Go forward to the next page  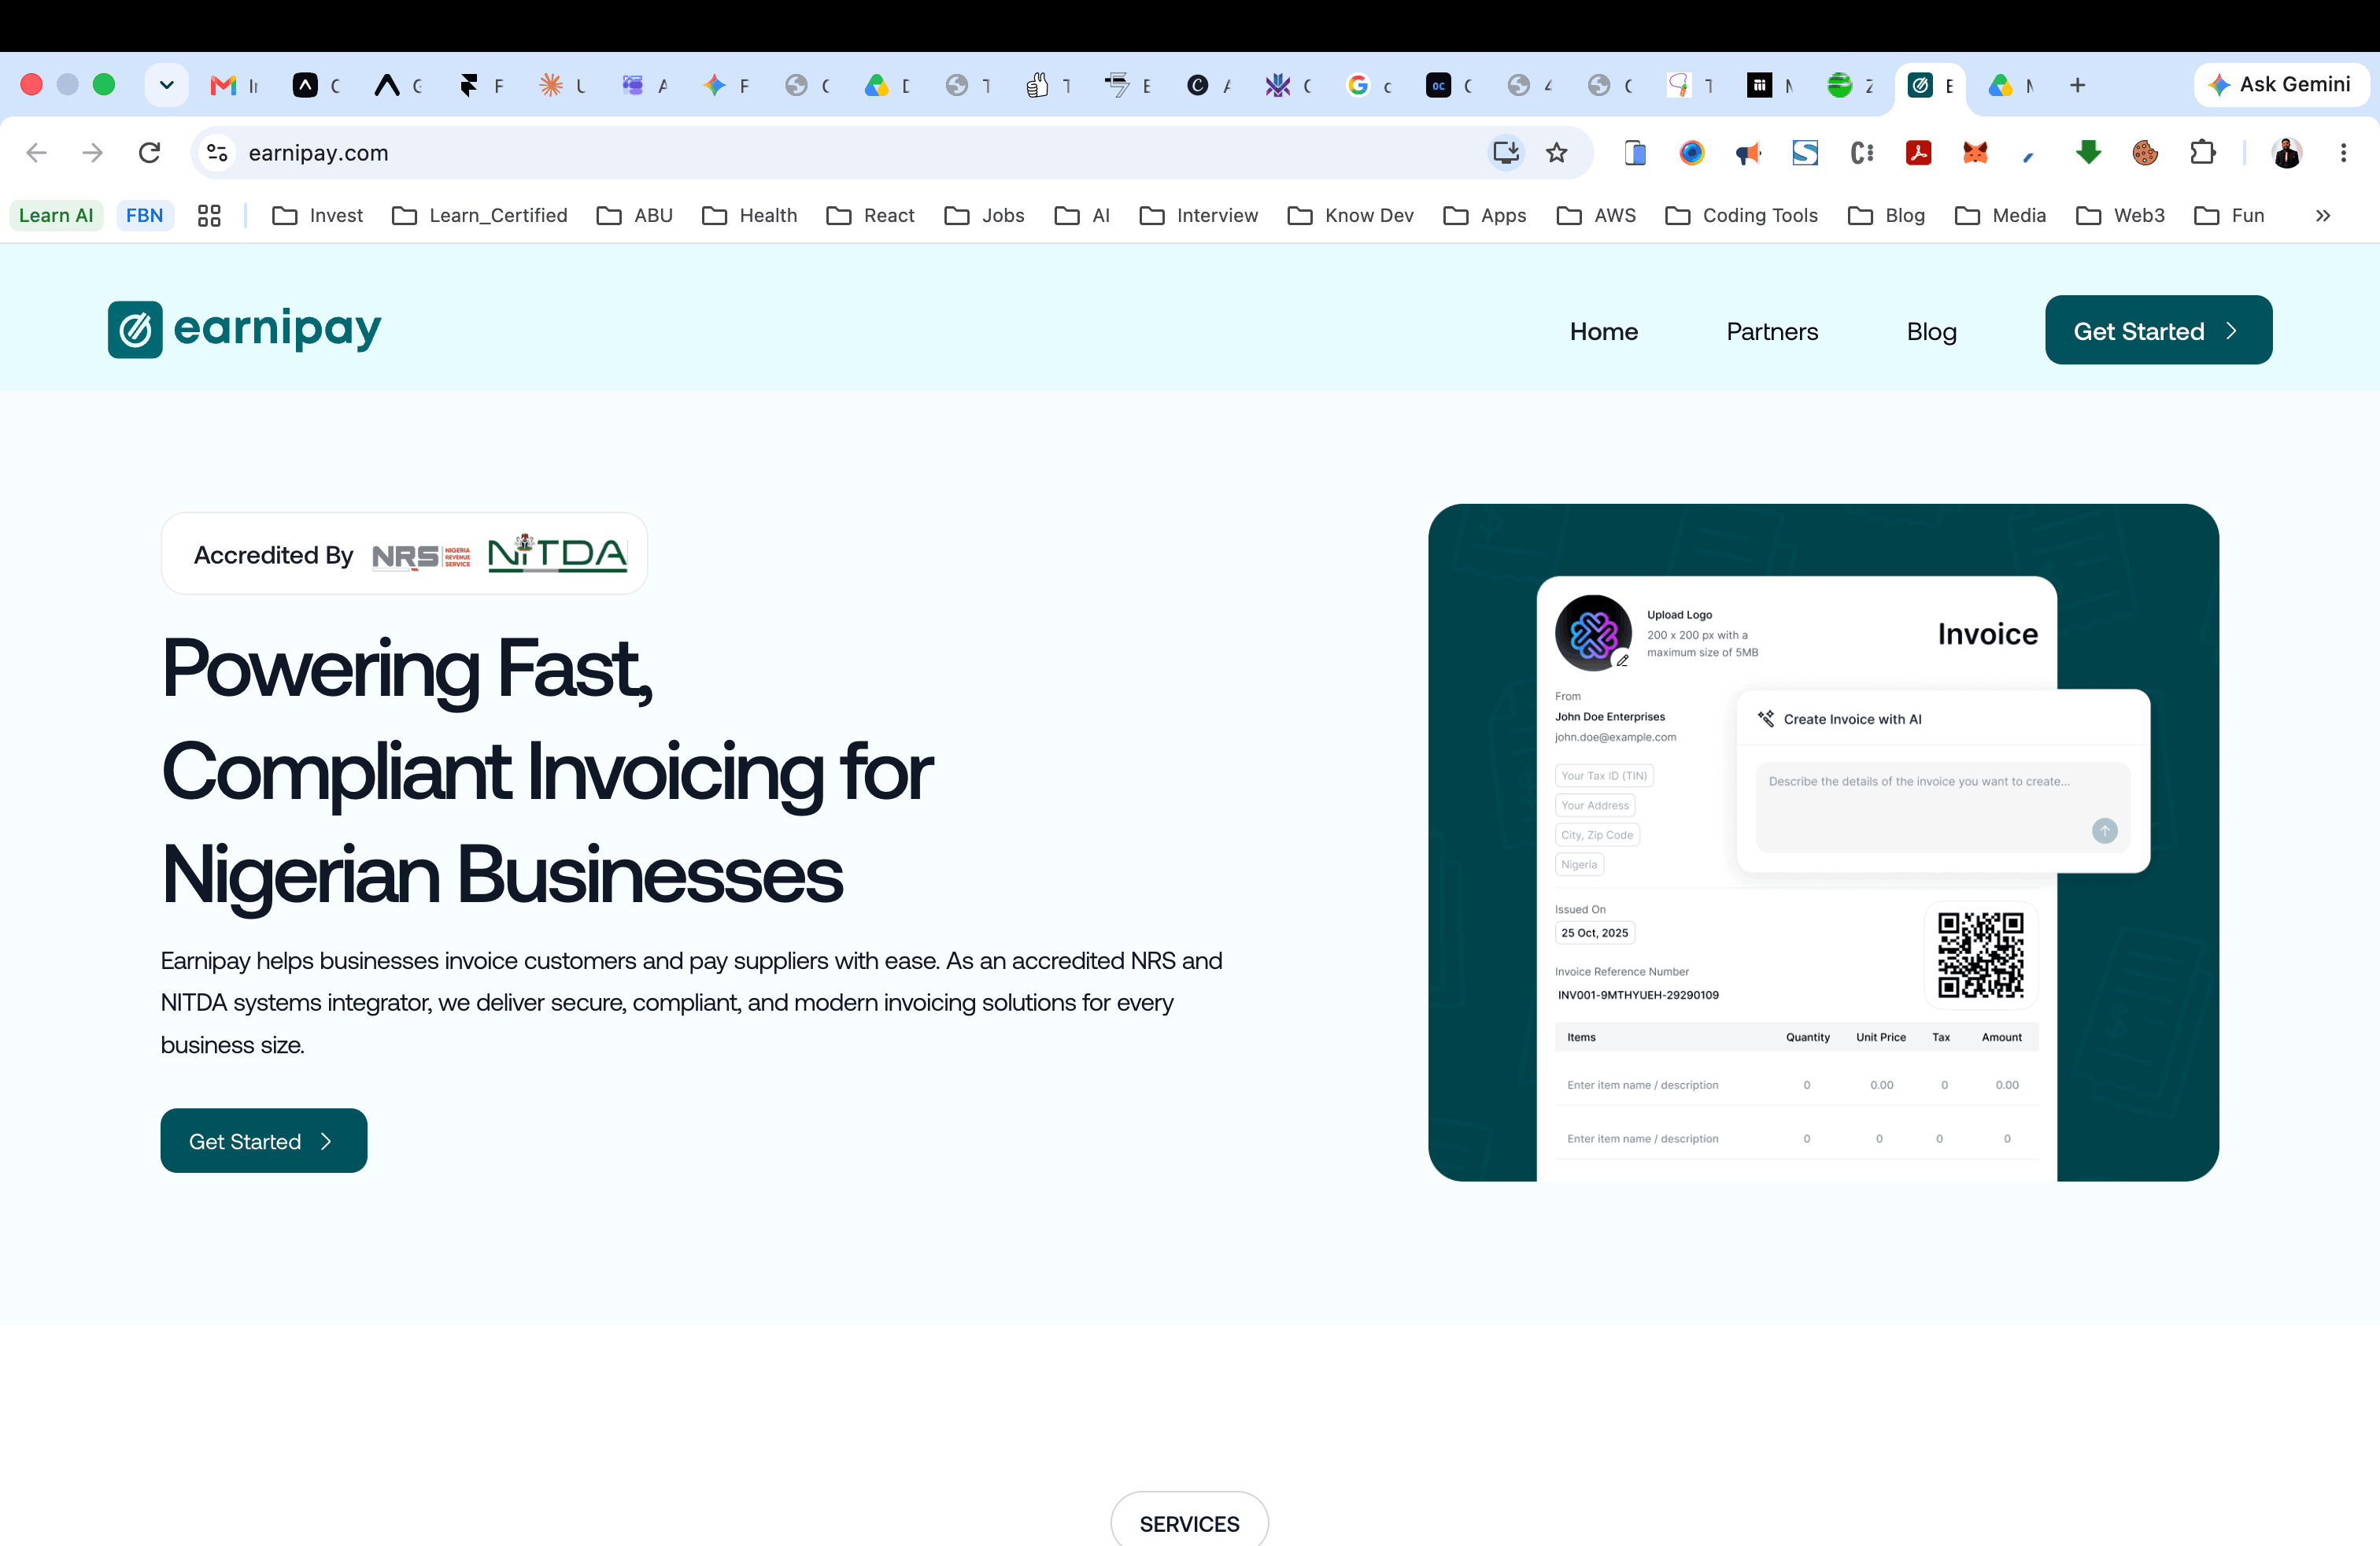92,153
